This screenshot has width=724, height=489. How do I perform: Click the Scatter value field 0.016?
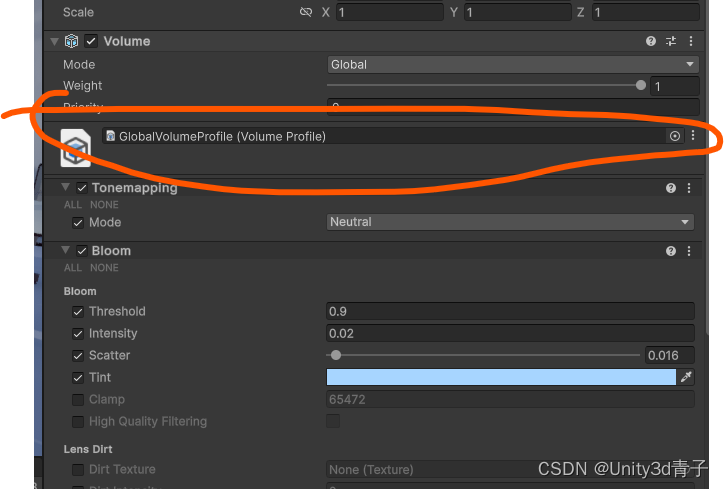pyautogui.click(x=670, y=355)
